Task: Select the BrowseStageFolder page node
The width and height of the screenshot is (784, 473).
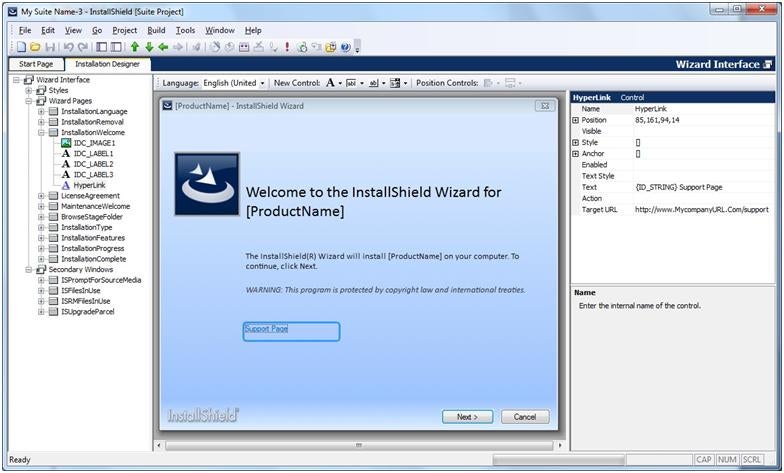Action: 92,217
